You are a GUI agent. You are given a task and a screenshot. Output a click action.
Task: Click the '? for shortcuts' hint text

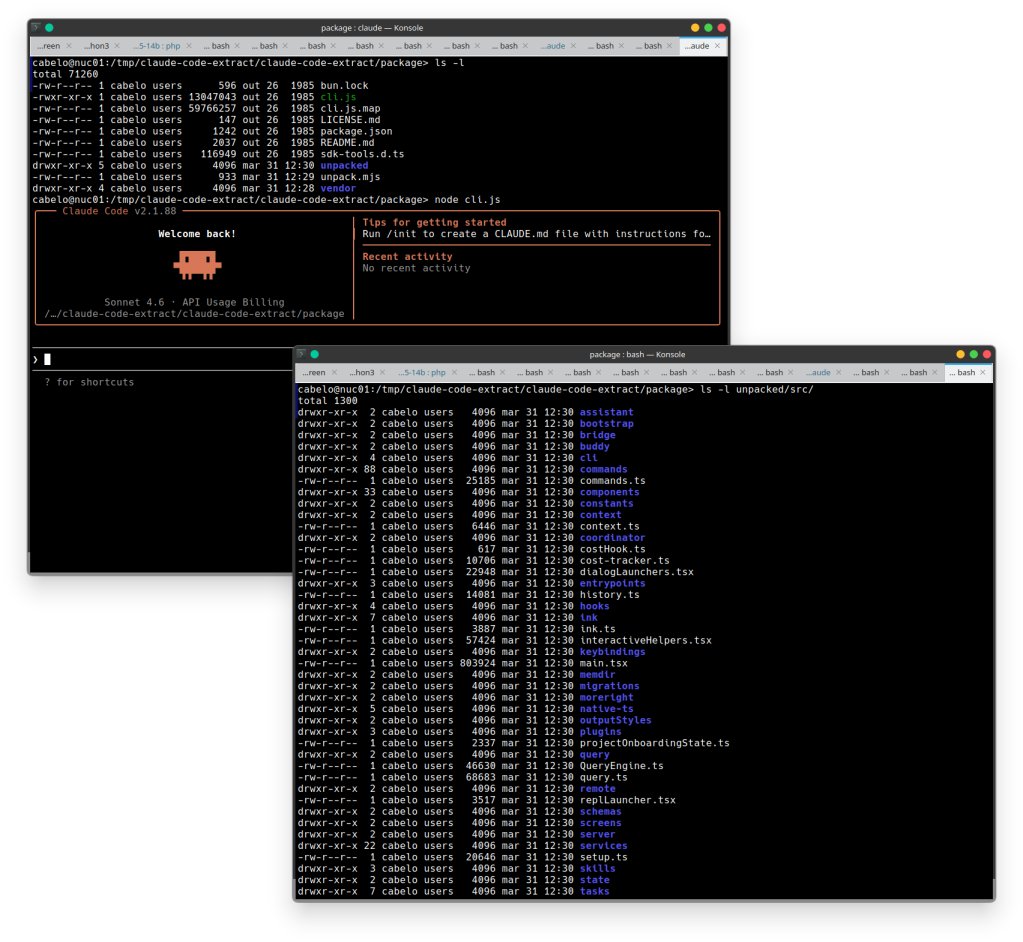coord(89,382)
